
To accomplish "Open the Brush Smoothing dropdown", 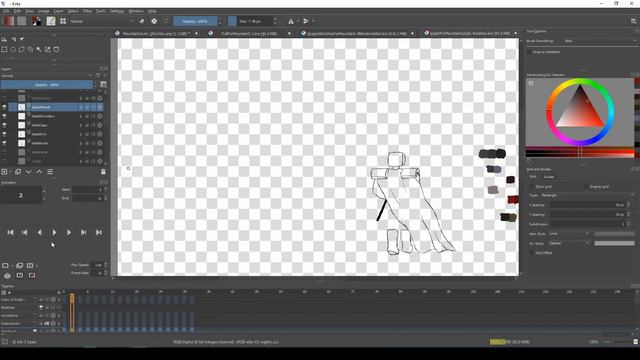I will click(600, 41).
